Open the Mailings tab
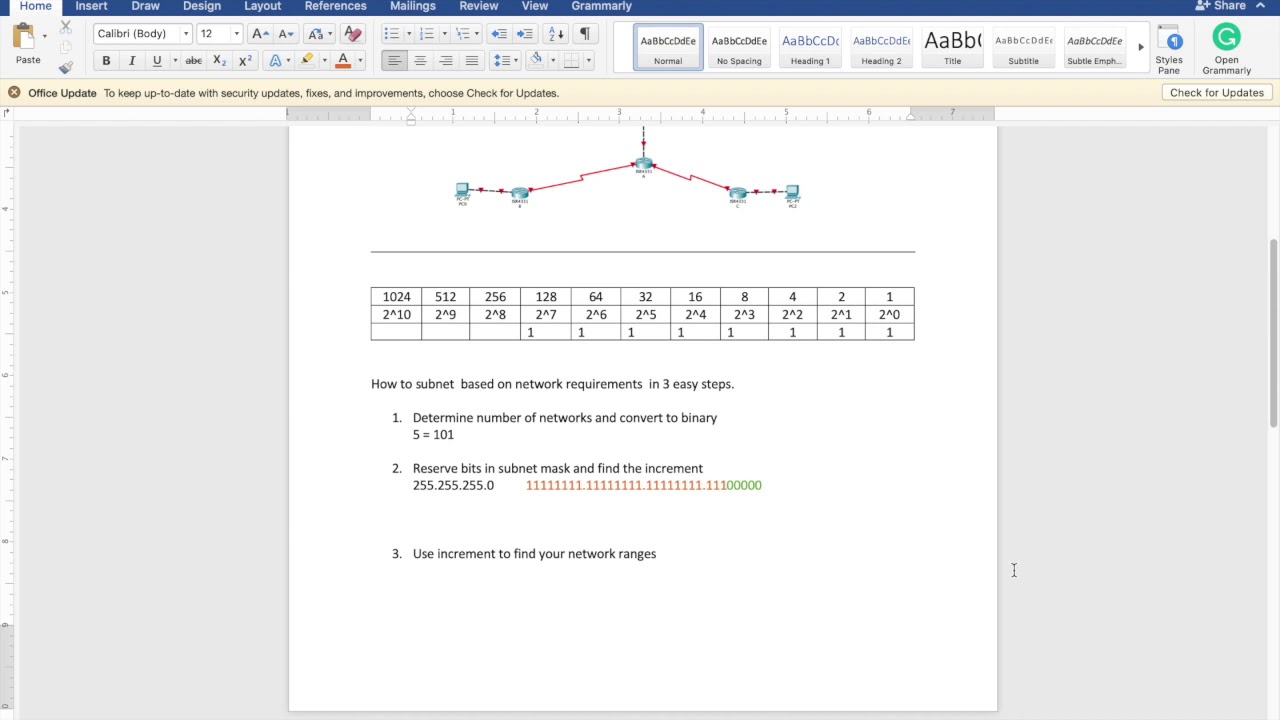1280x720 pixels. (x=413, y=6)
